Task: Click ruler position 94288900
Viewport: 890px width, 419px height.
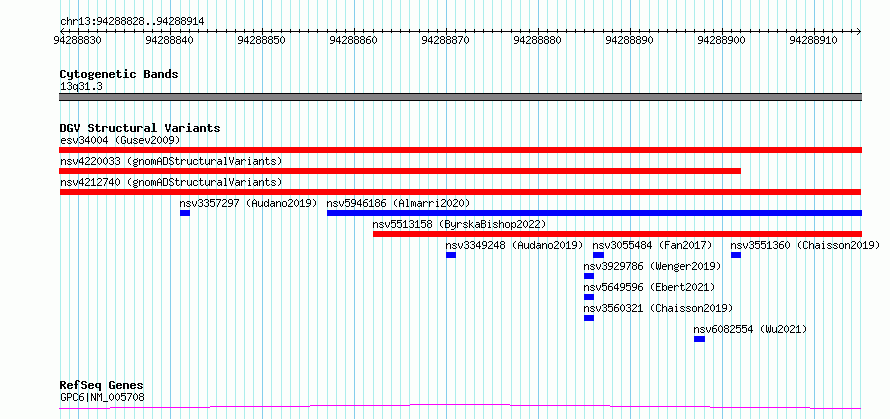Action: pos(721,40)
